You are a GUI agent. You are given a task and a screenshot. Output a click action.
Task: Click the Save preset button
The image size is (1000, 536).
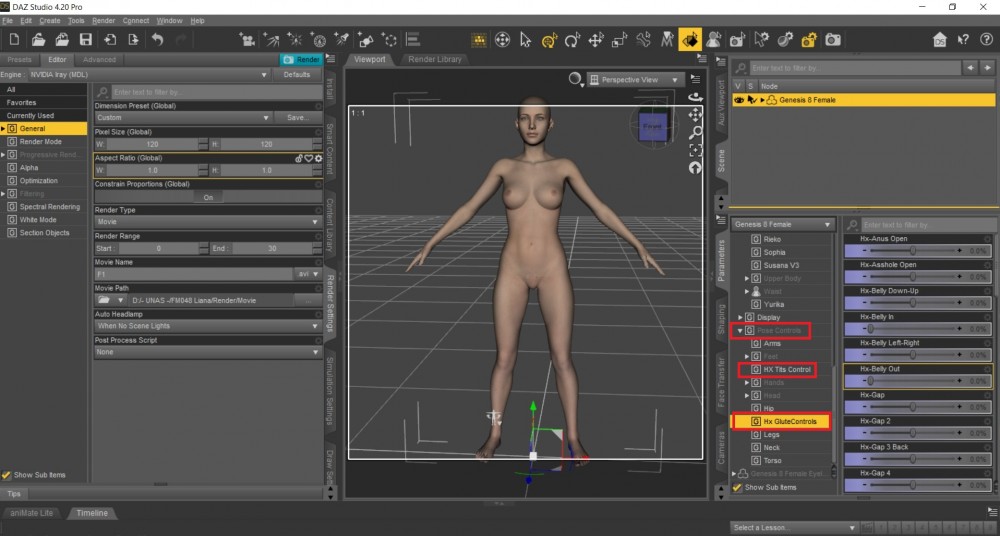coord(297,117)
